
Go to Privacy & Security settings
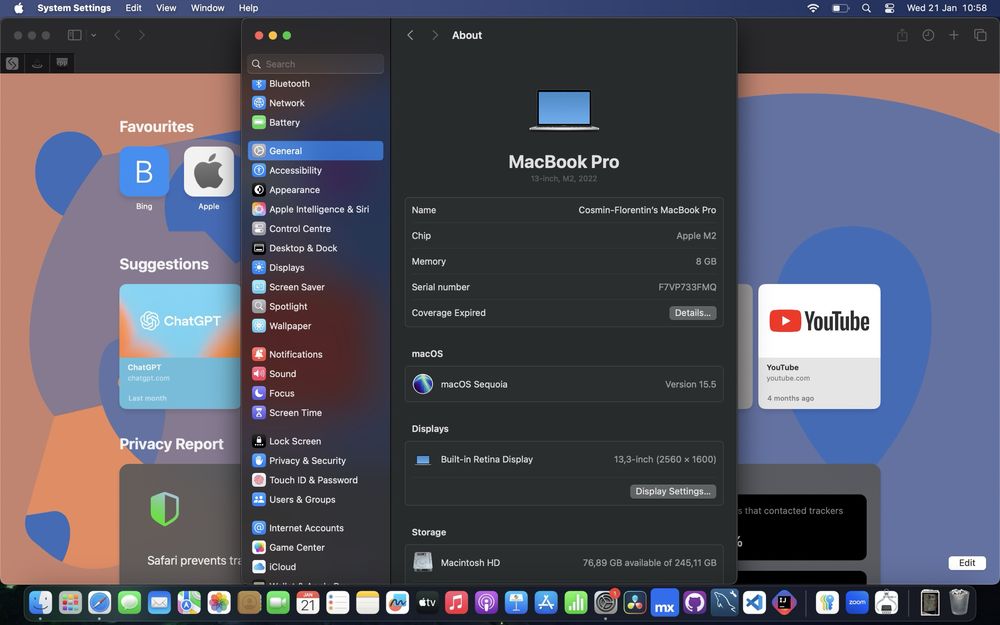pos(315,460)
